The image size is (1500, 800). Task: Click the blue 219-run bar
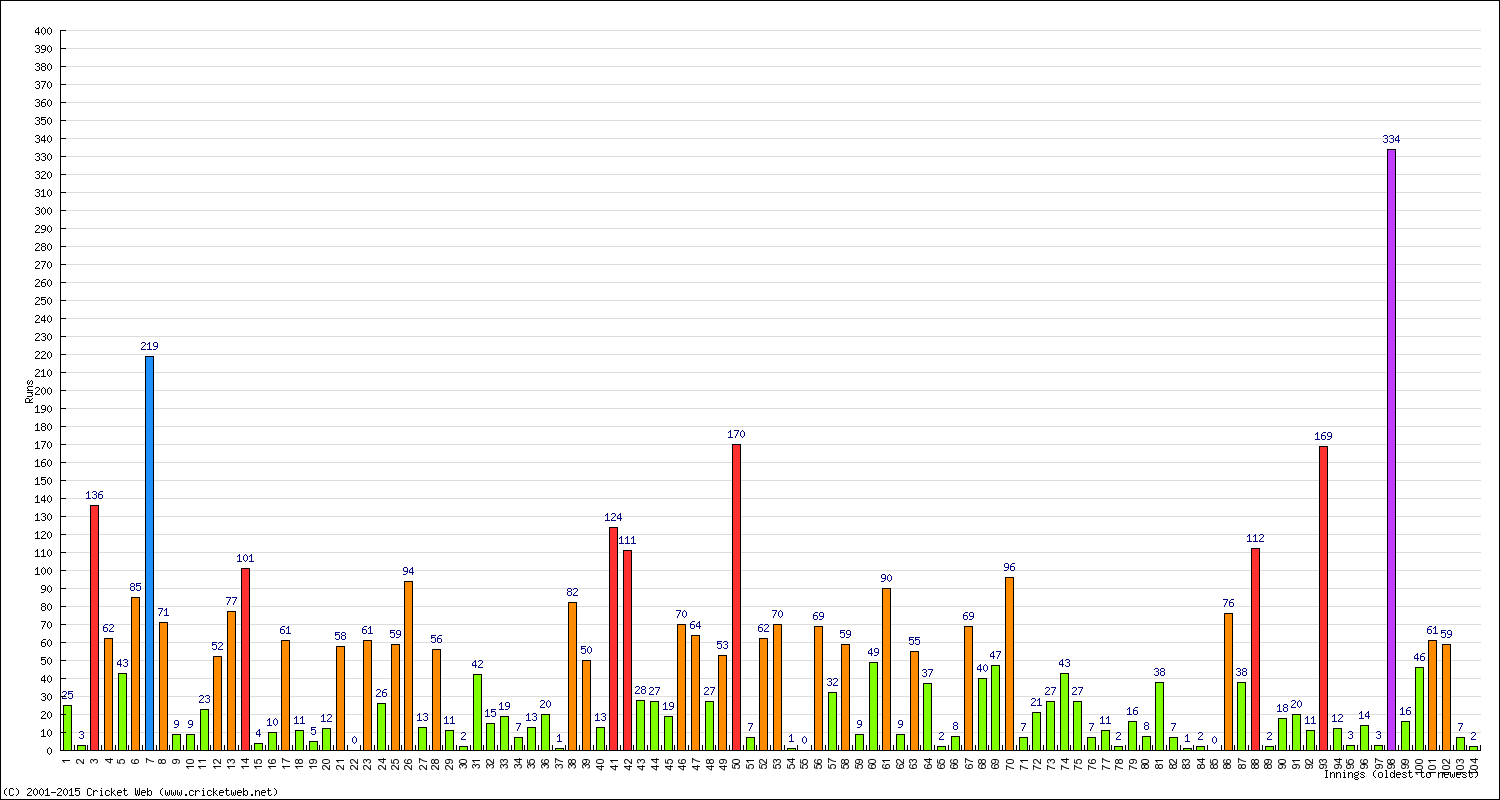[149, 553]
